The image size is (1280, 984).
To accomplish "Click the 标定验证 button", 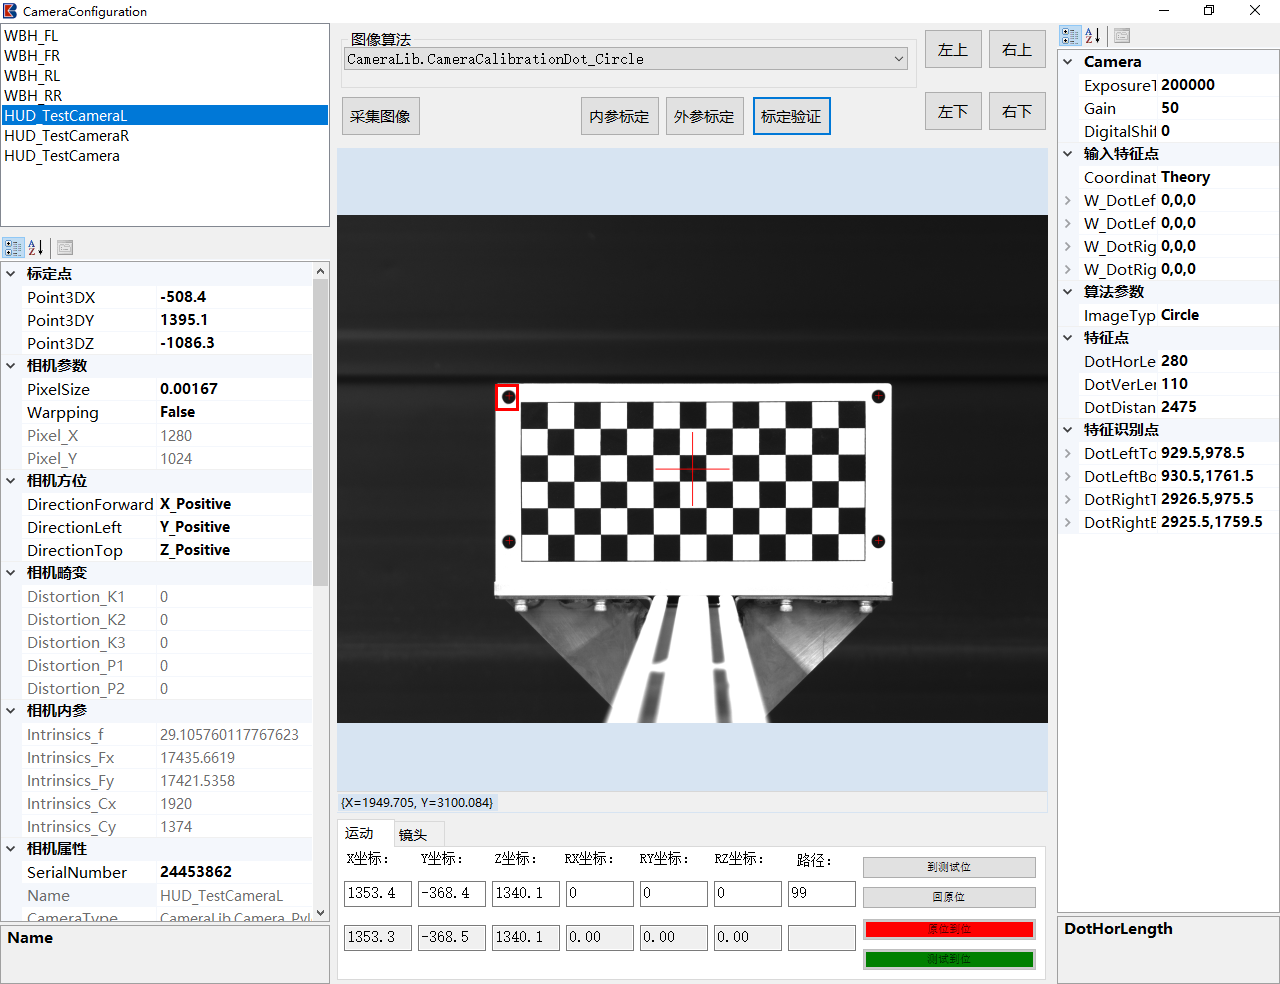I will click(791, 116).
